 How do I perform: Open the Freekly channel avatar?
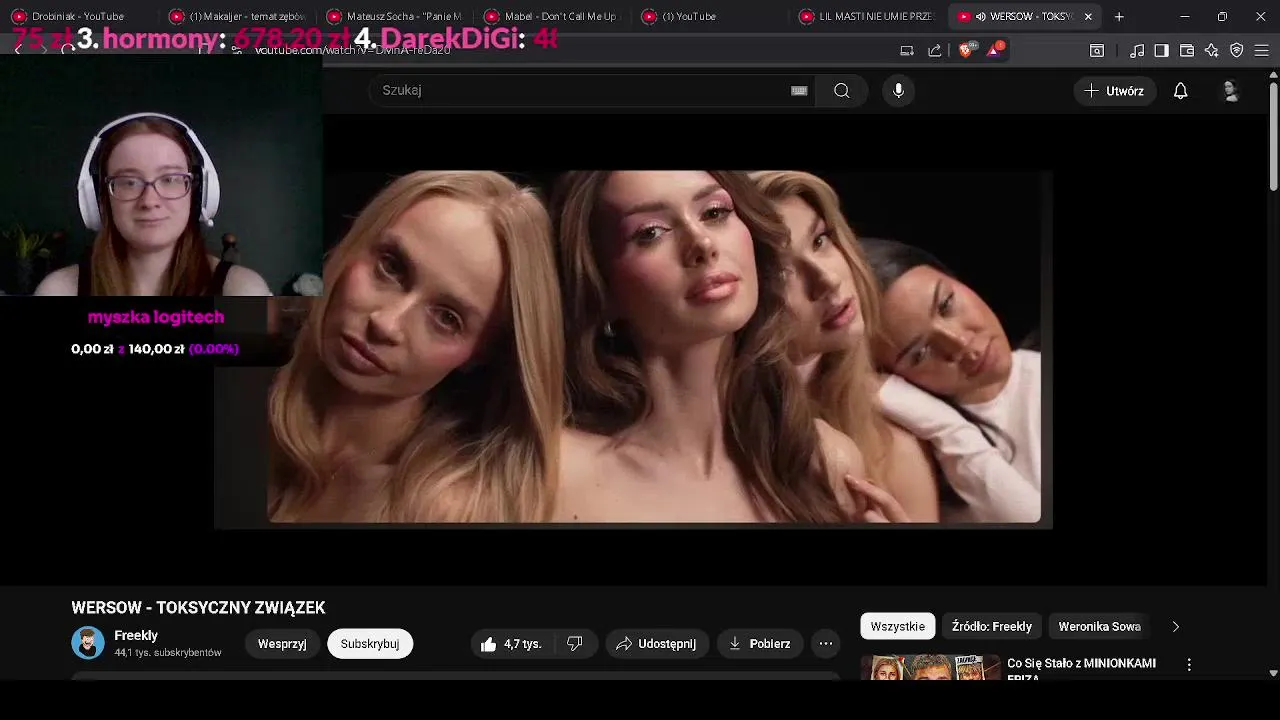pyautogui.click(x=88, y=643)
